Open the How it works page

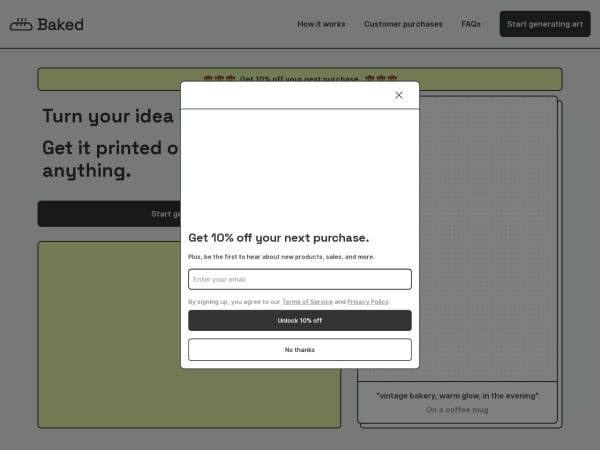tap(321, 24)
